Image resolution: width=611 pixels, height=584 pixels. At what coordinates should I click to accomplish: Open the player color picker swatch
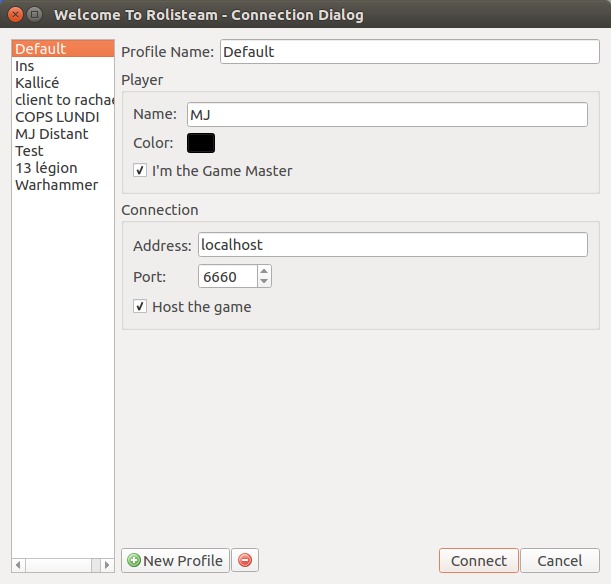coord(201,143)
